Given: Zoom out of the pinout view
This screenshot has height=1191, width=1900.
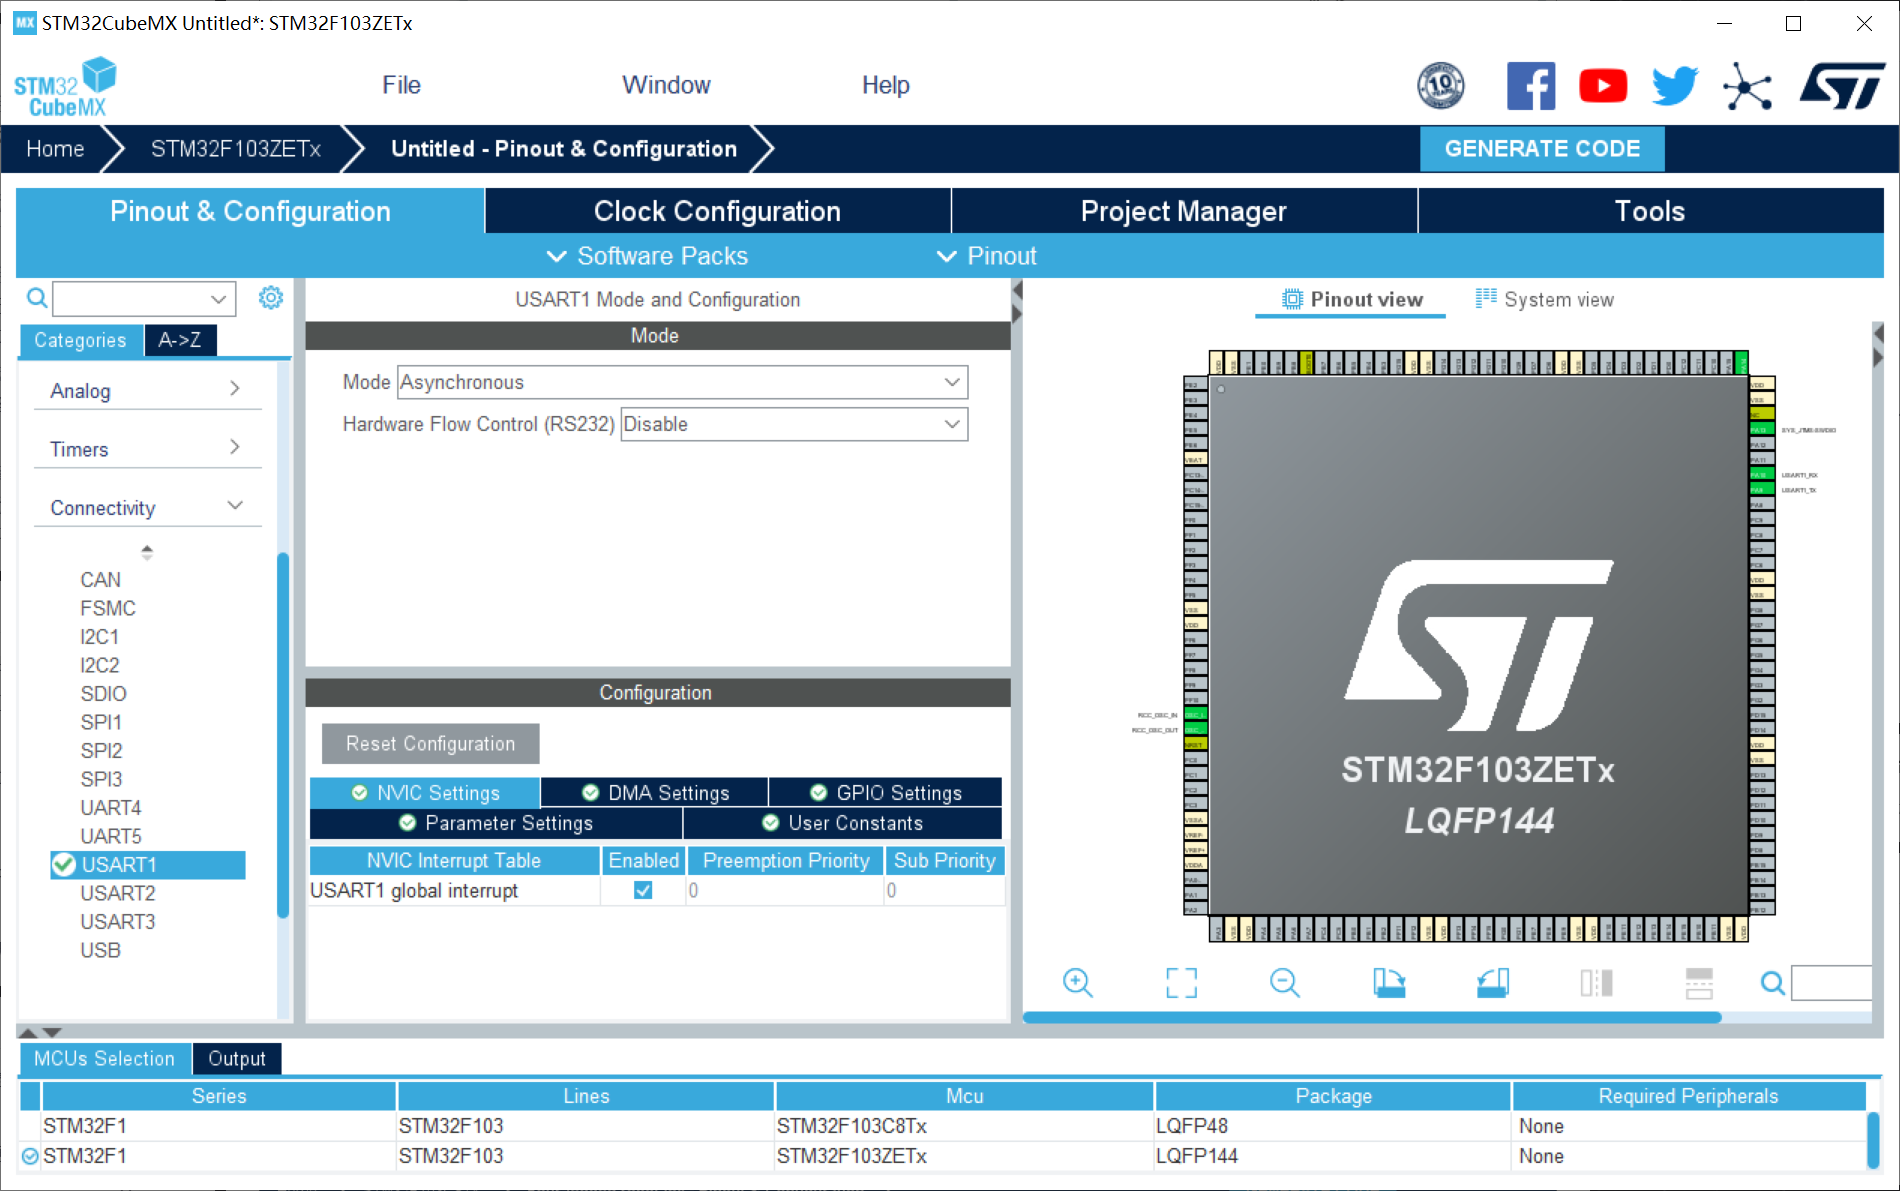Looking at the screenshot, I should (x=1285, y=983).
